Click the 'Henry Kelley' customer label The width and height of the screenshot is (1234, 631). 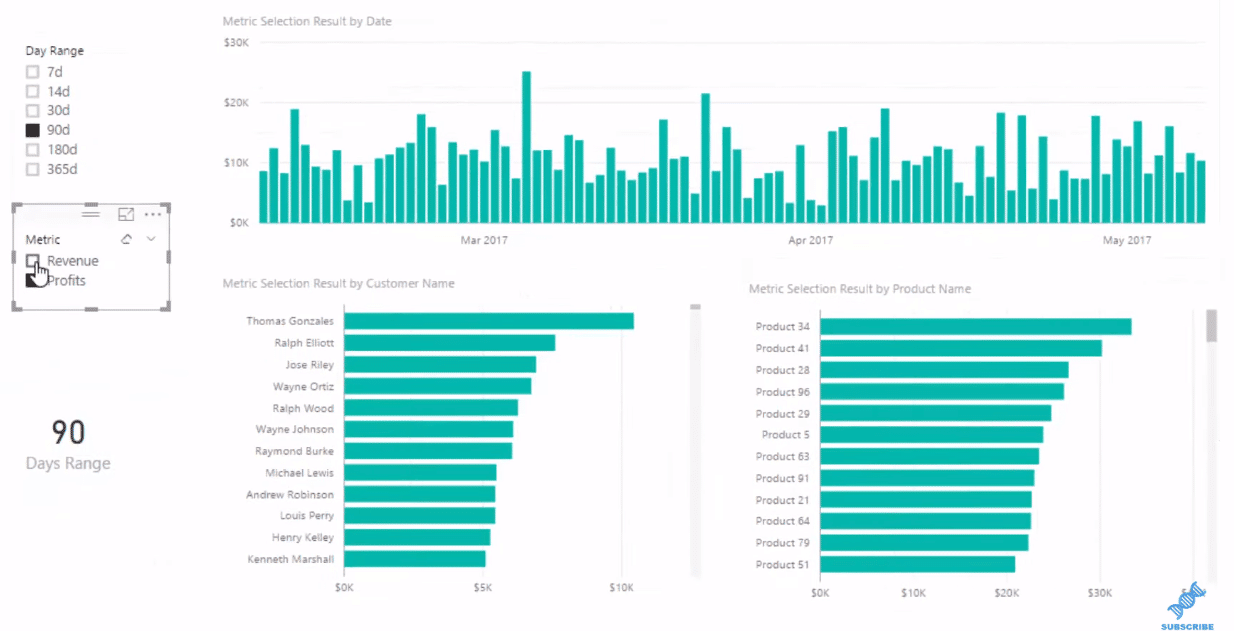pyautogui.click(x=303, y=537)
